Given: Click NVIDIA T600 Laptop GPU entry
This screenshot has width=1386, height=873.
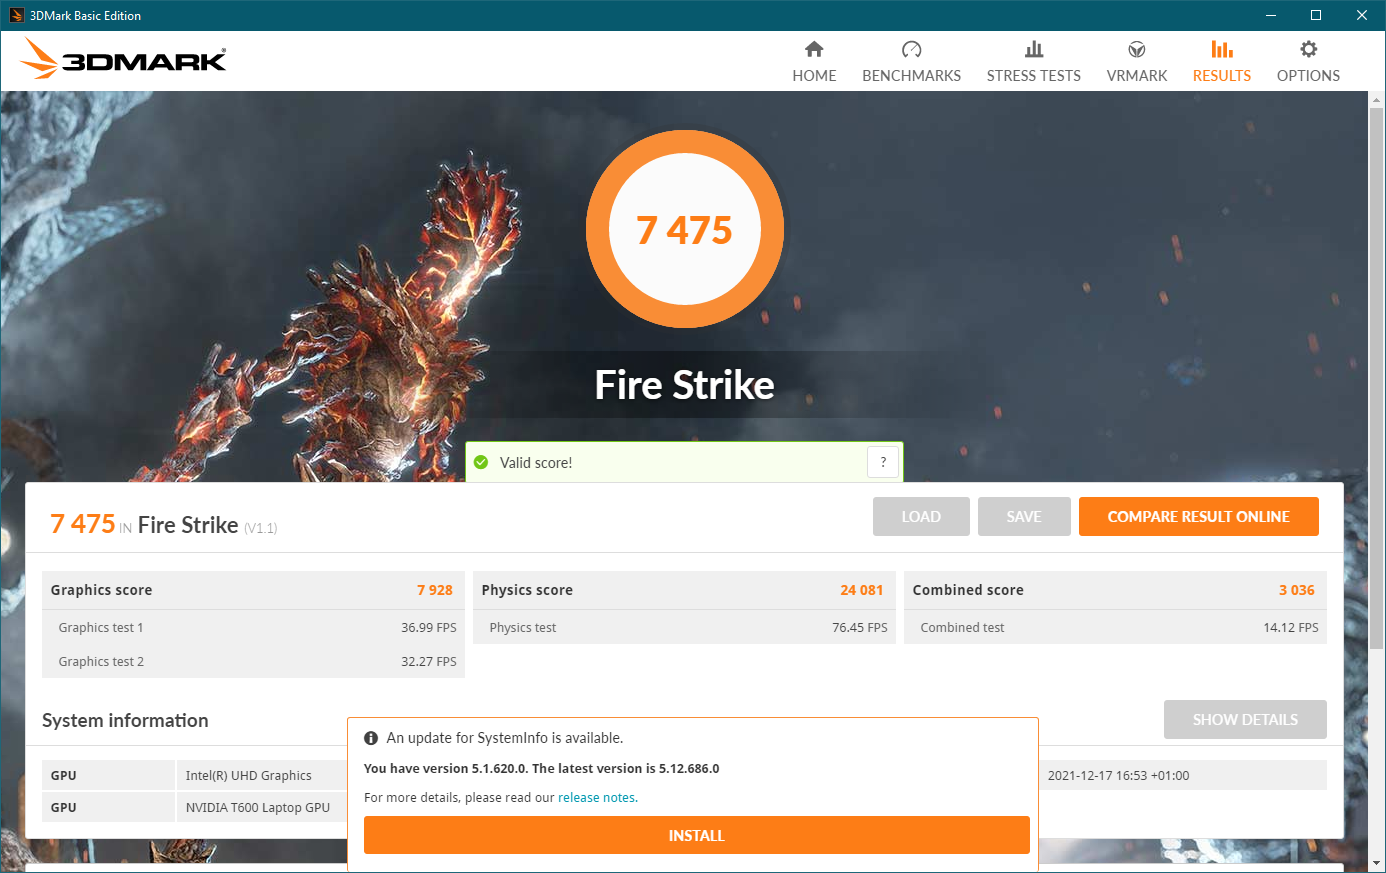Looking at the screenshot, I should coord(258,808).
